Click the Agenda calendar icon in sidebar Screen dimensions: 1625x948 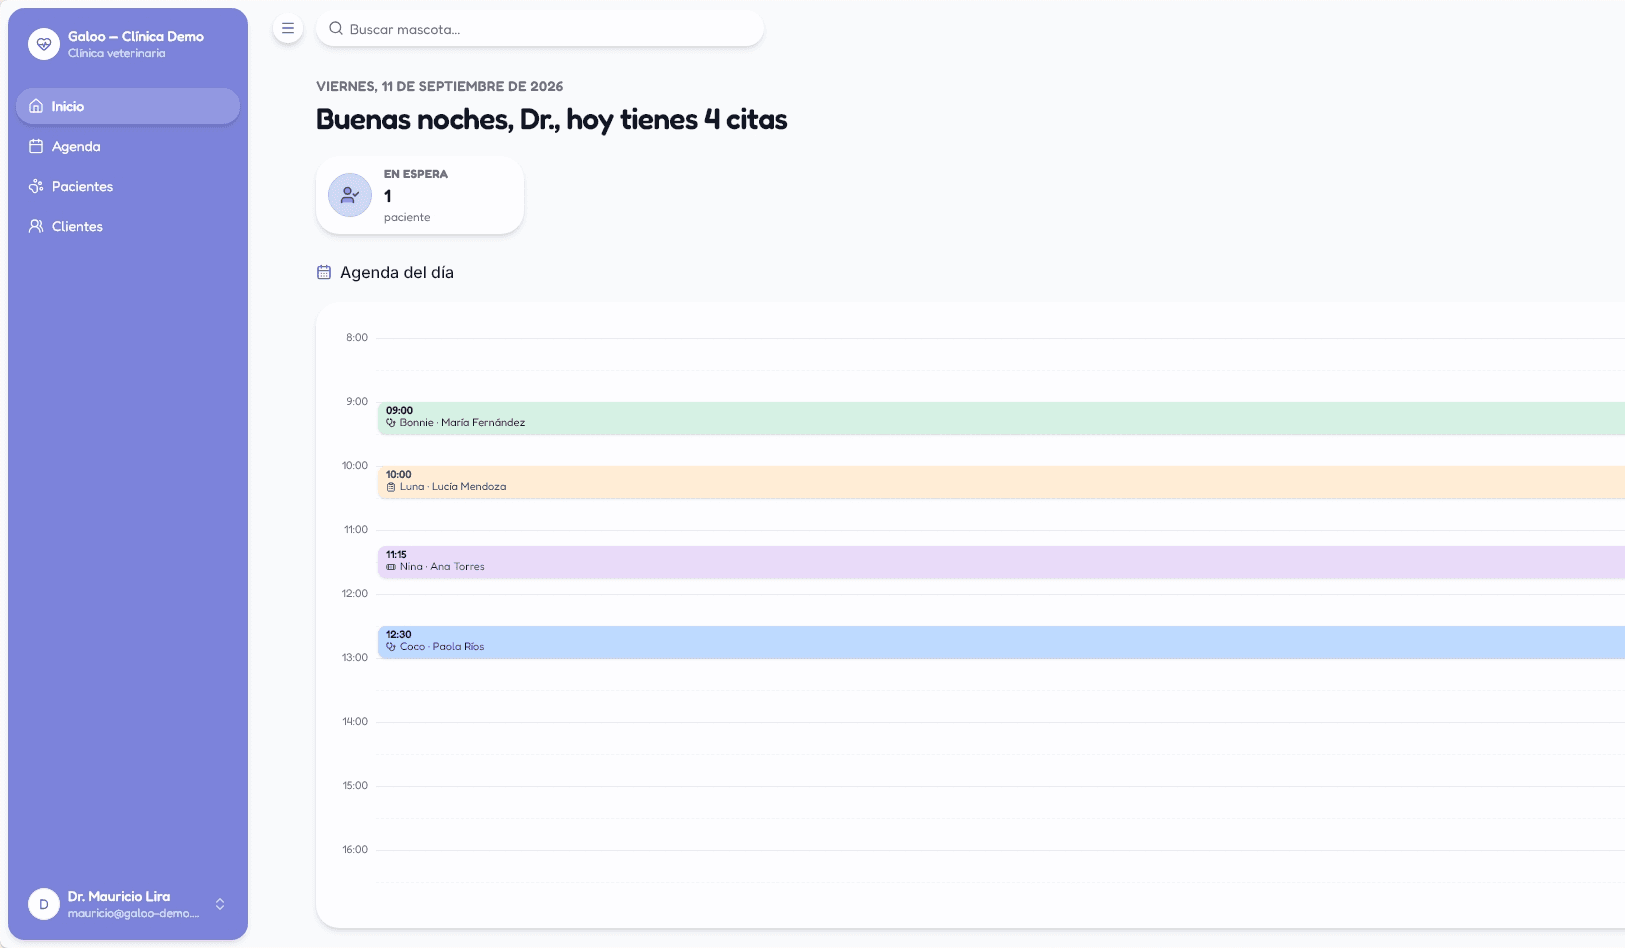[x=36, y=146]
